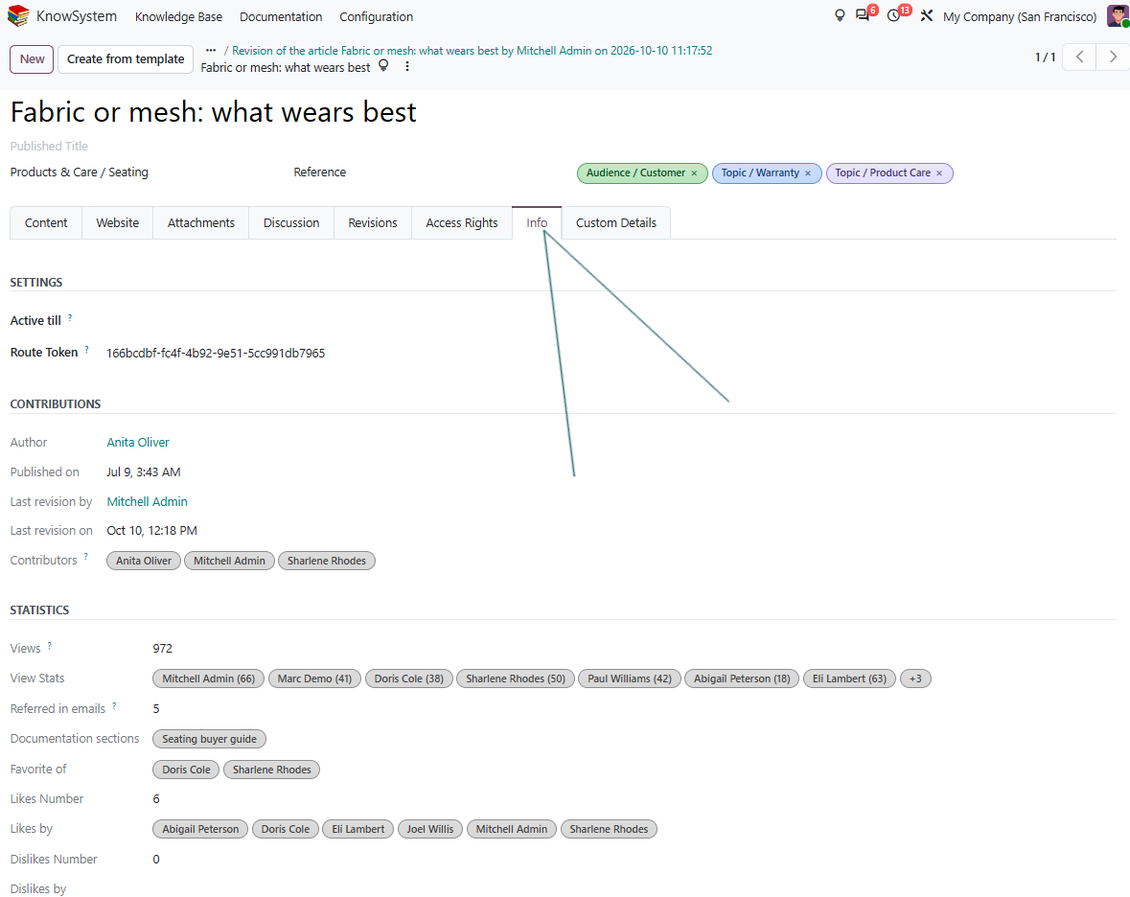Open the developer tools icon
1130x897 pixels.
[927, 16]
